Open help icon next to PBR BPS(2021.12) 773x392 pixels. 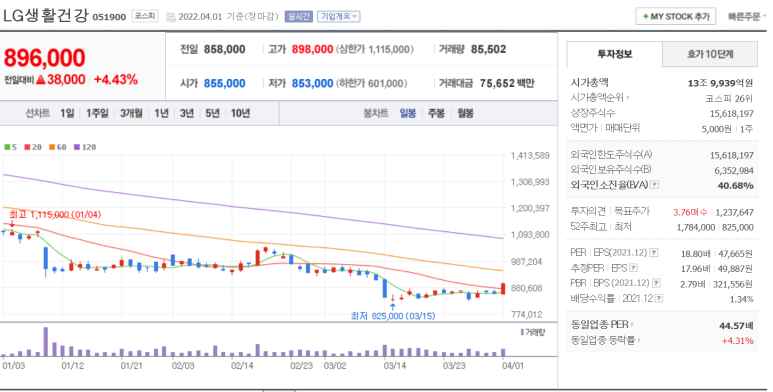click(x=656, y=284)
